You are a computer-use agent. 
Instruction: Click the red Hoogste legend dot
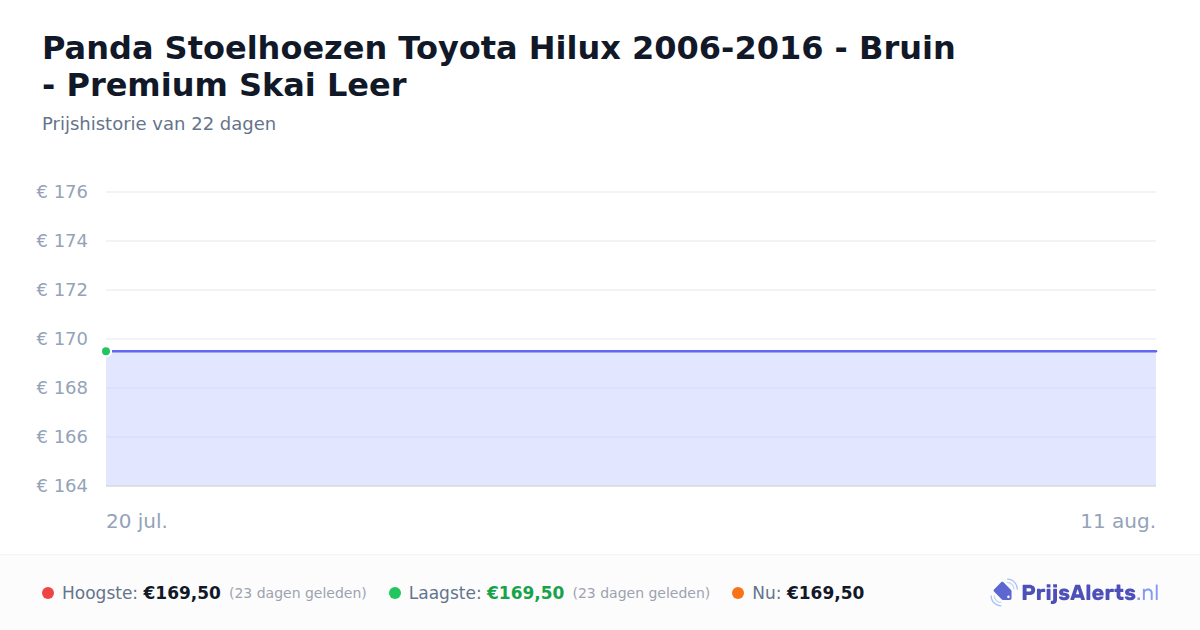pos(48,593)
